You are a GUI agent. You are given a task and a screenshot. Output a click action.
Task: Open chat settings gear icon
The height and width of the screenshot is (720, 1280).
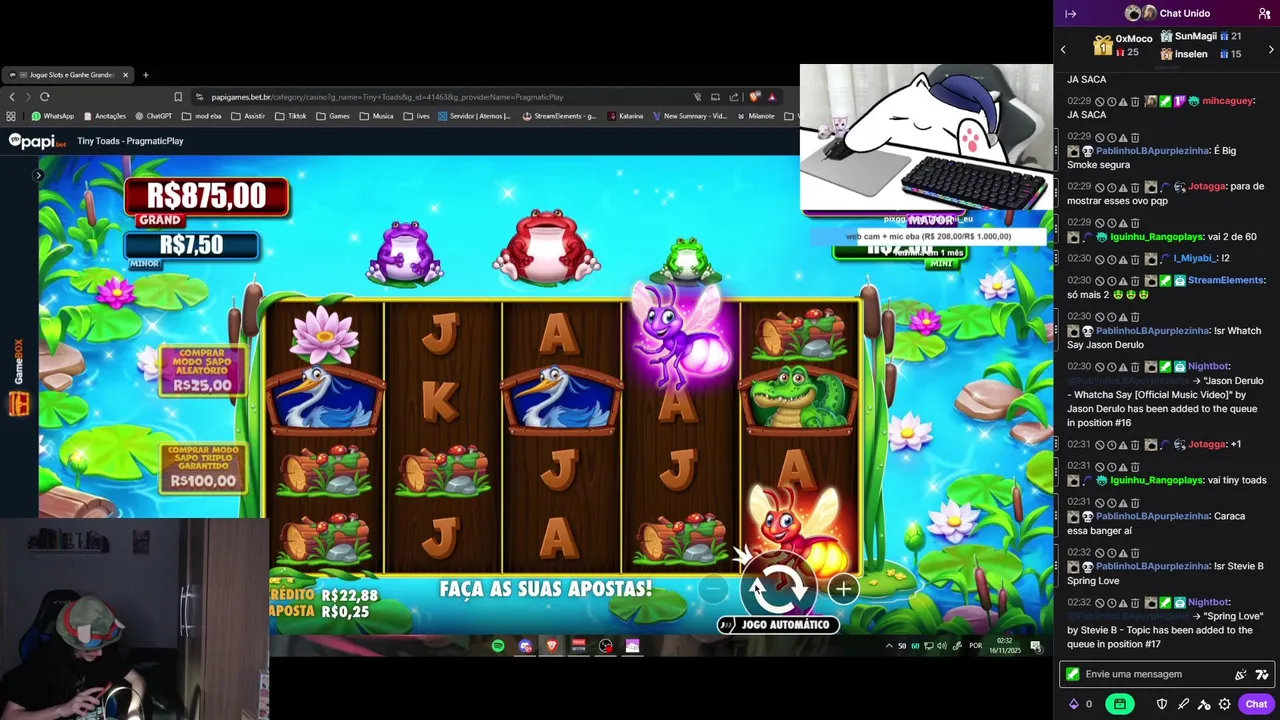1224,704
